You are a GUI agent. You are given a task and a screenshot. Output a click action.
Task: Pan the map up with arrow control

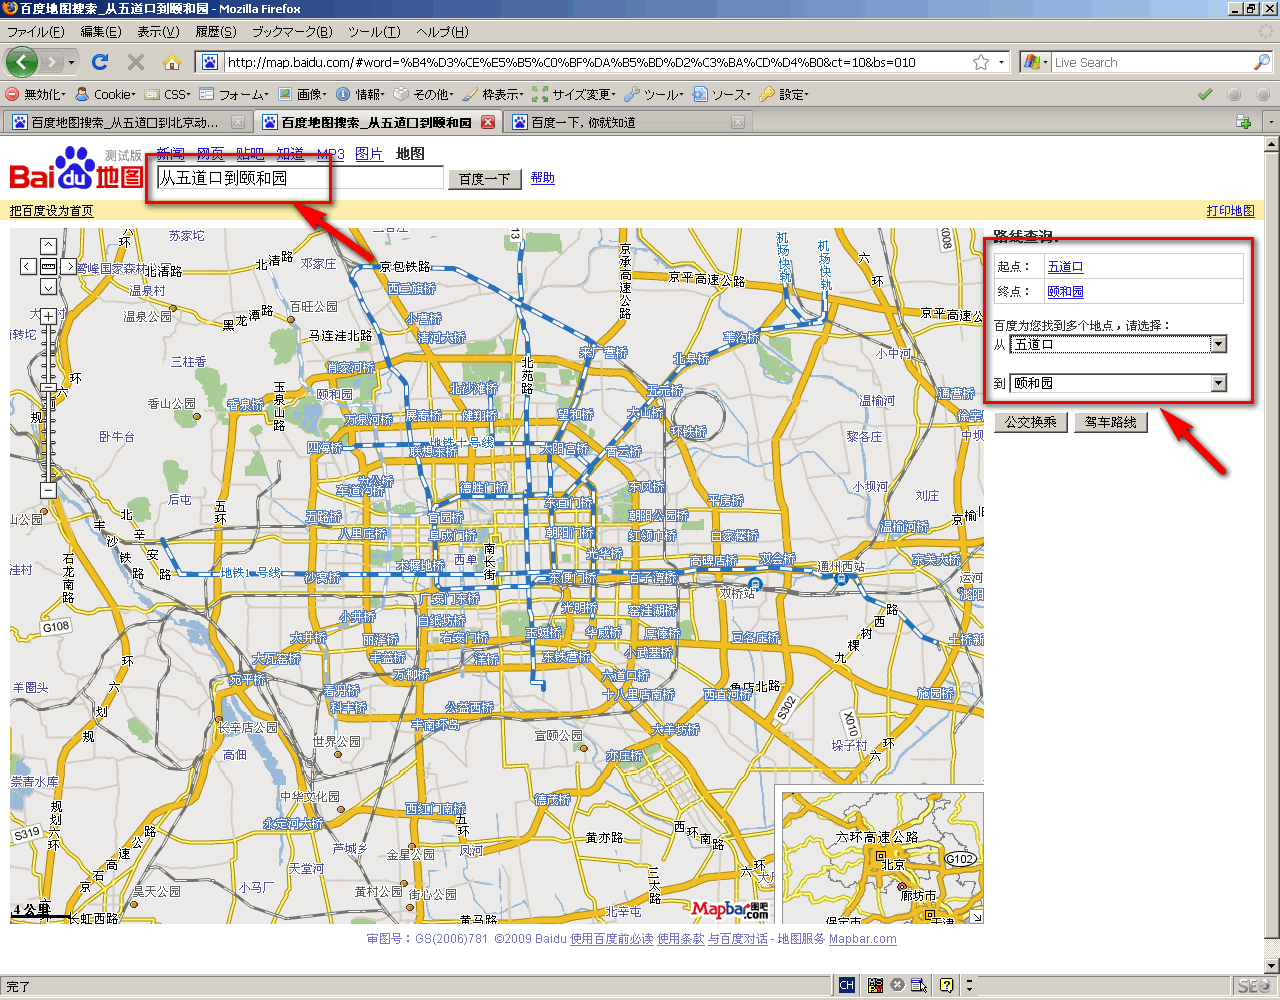point(48,246)
